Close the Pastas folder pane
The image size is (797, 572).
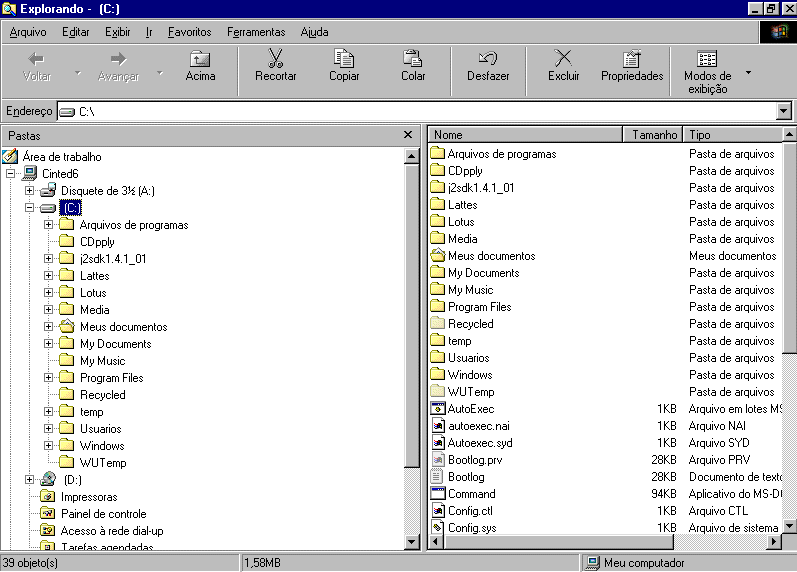[408, 135]
